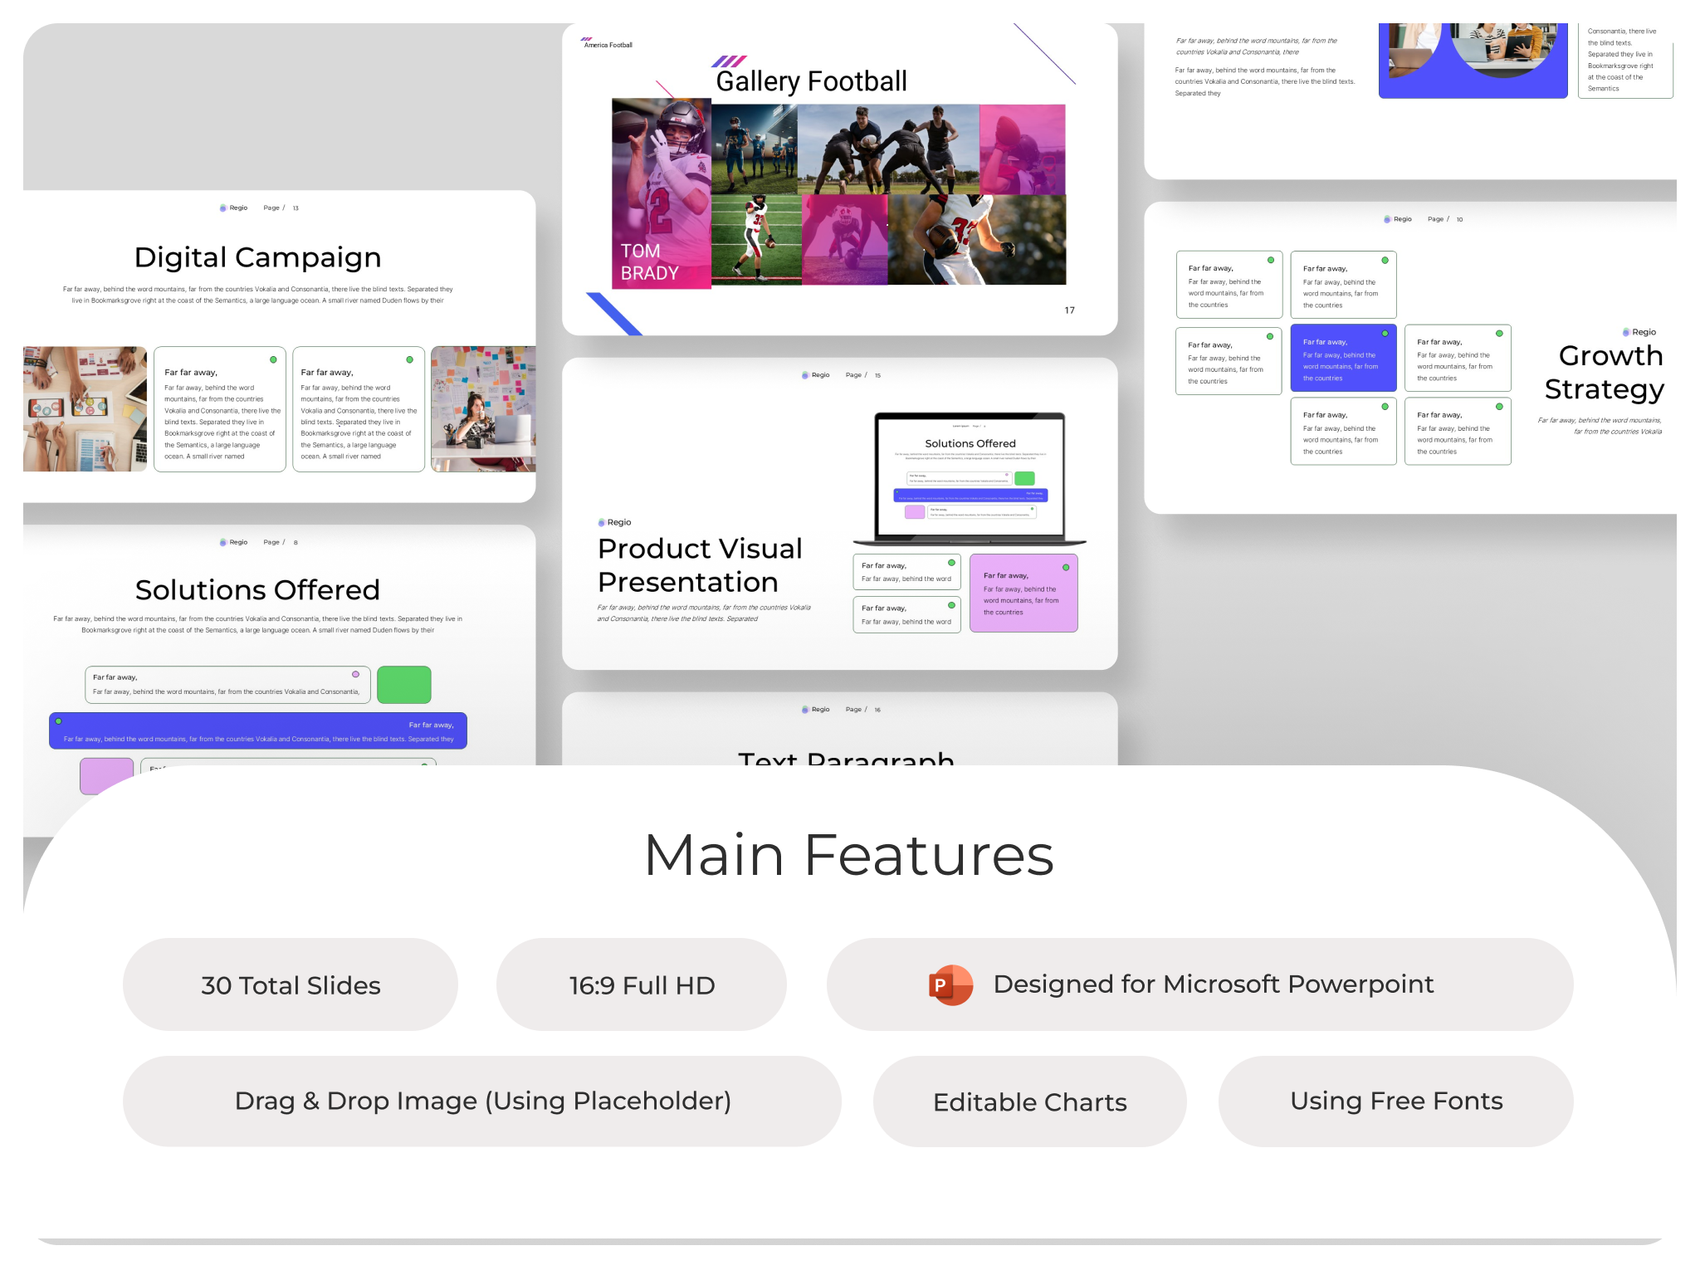Click the Regio logo on Digital Campaign slide
This screenshot has width=1700, height=1275.
click(x=233, y=208)
